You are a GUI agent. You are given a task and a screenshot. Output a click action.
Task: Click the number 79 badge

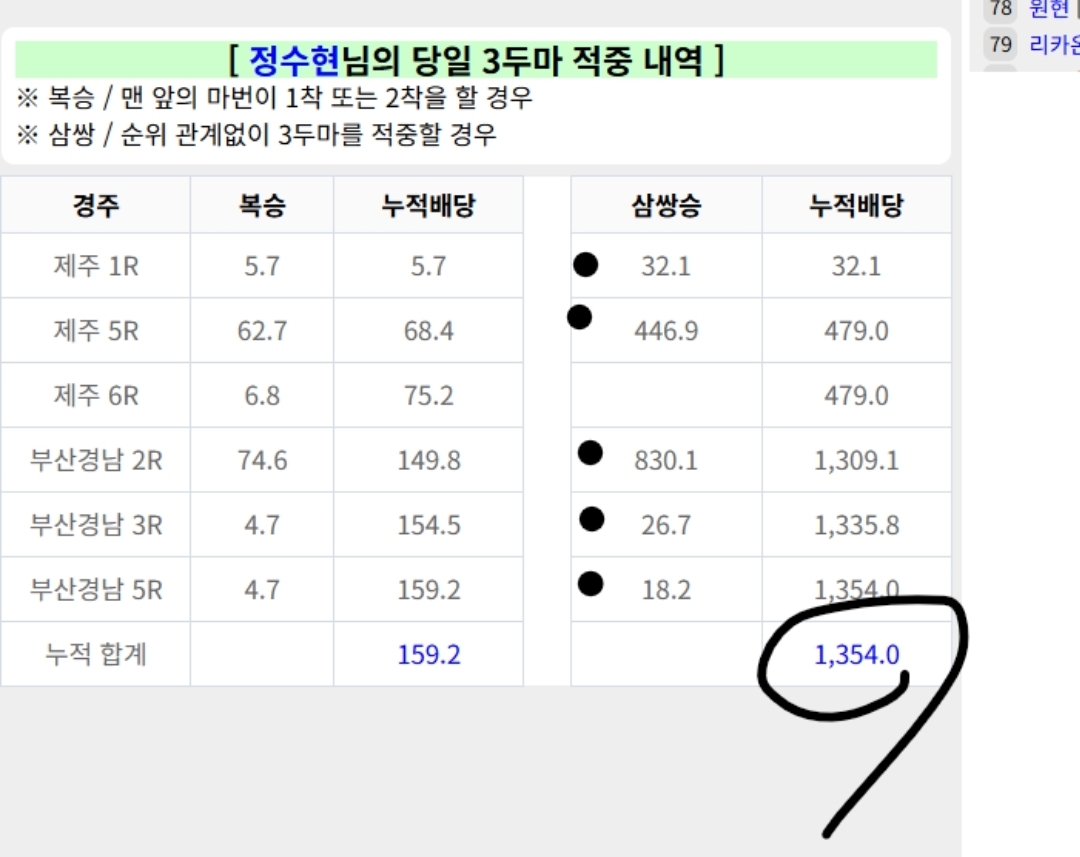pyautogui.click(x=1000, y=44)
